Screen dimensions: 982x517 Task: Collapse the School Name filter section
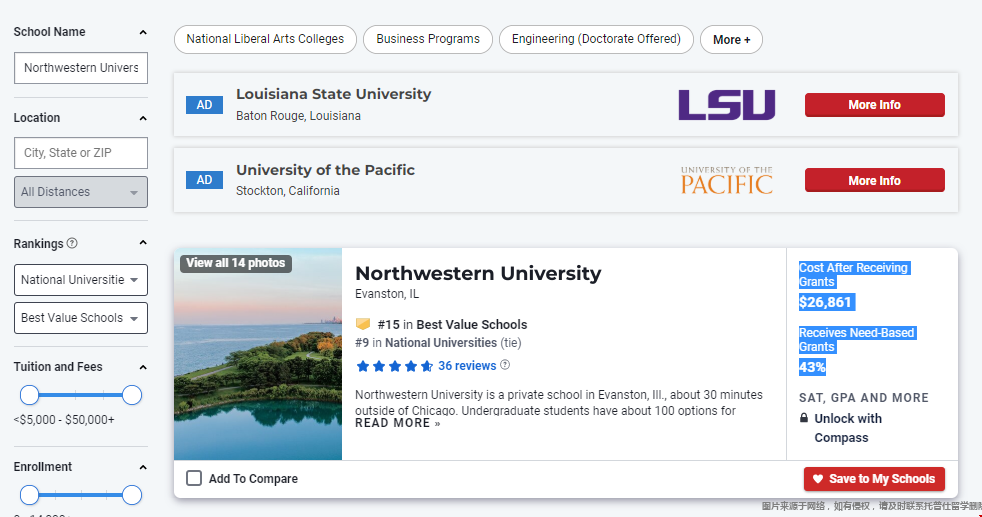(x=143, y=32)
